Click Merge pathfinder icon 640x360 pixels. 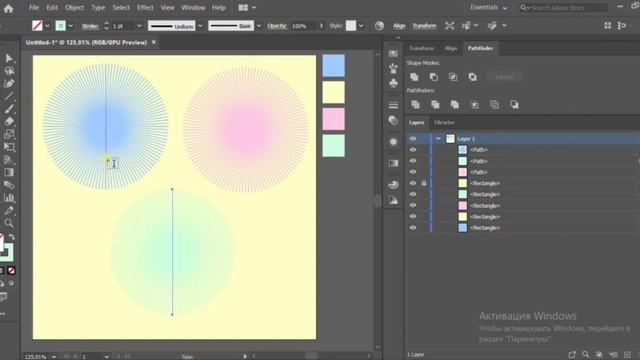[455, 104]
